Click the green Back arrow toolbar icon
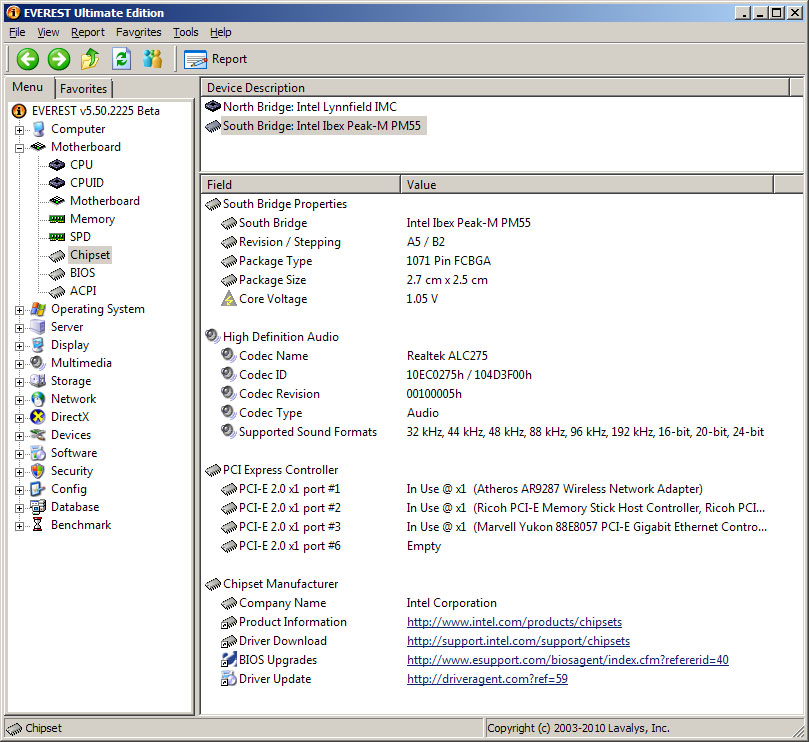The image size is (809, 742). (x=27, y=59)
